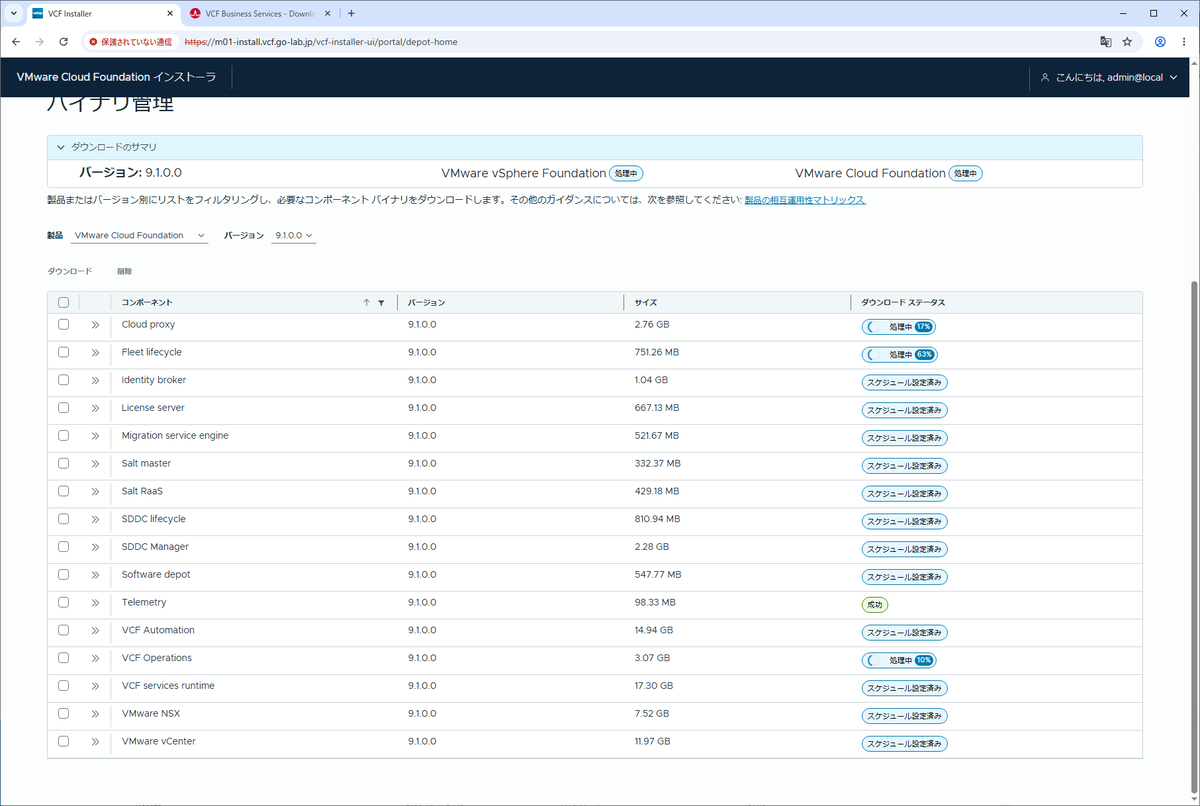Image resolution: width=1200 pixels, height=806 pixels.
Task: Bookmark this page with the star icon
Action: (1127, 42)
